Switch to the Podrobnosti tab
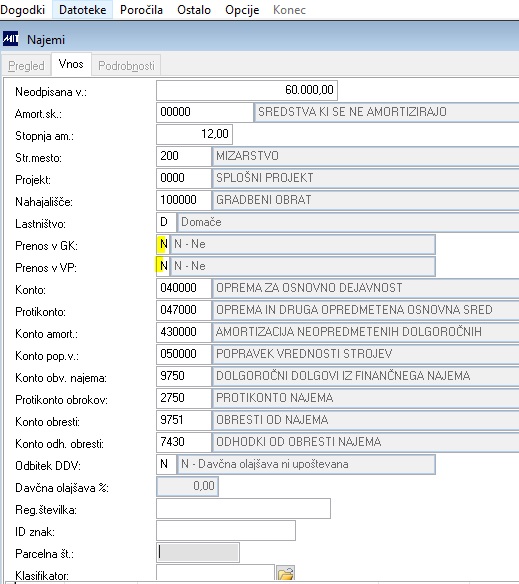Screen dimensions: 519x584 [126, 66]
